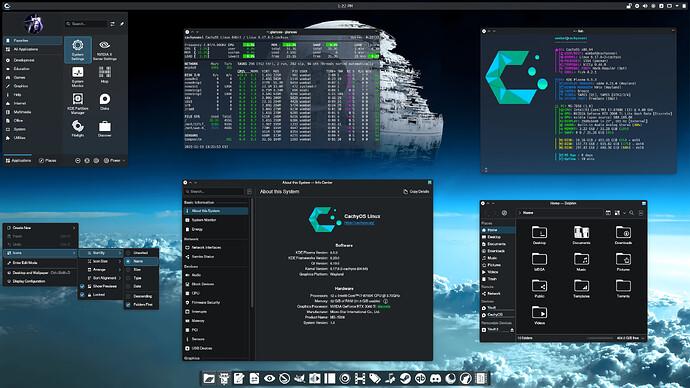
Task: Open the file manager icon in the dock
Action: 209,378
